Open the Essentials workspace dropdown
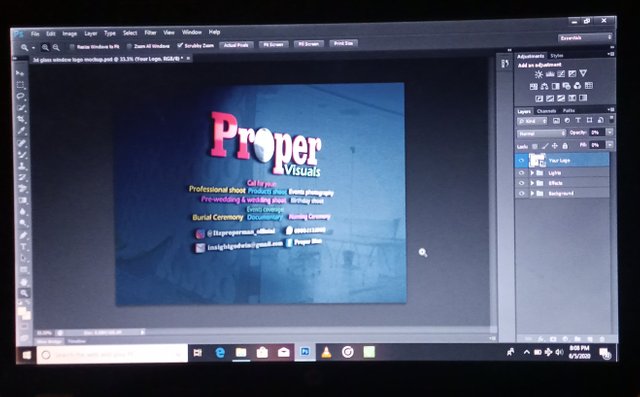This screenshot has width=640, height=397. (x=585, y=38)
